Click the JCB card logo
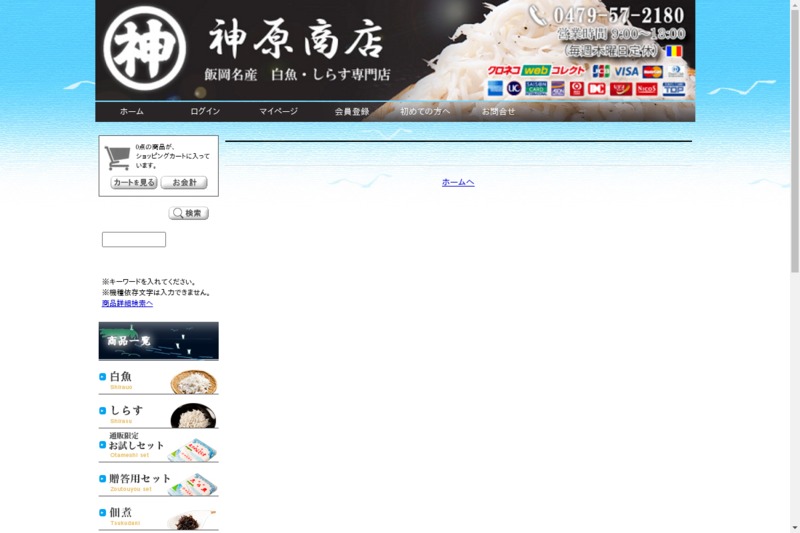 [600, 71]
